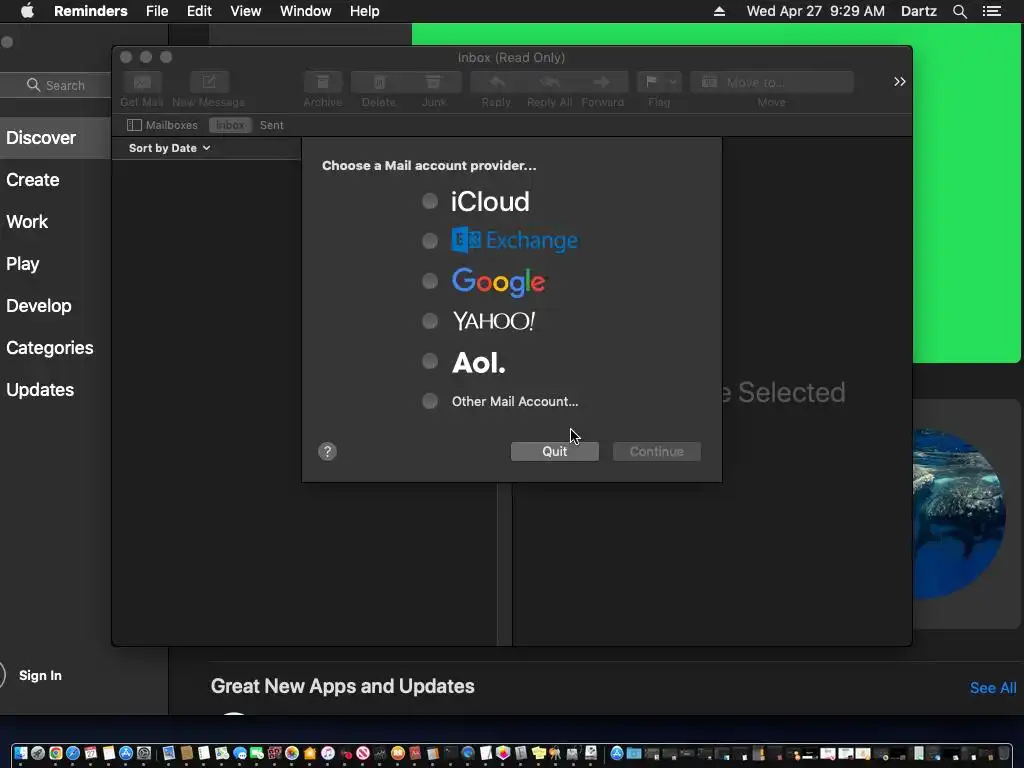
Task: Open Launchpad from the Dock
Action: click(38, 753)
